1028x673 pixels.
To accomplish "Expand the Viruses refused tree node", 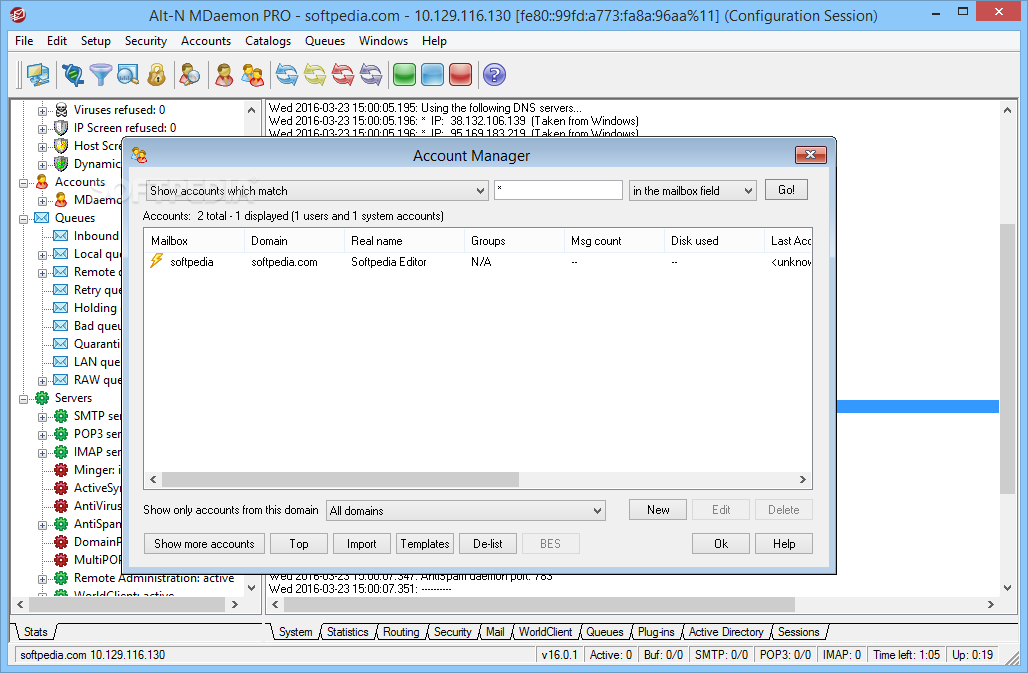I will [x=43, y=111].
